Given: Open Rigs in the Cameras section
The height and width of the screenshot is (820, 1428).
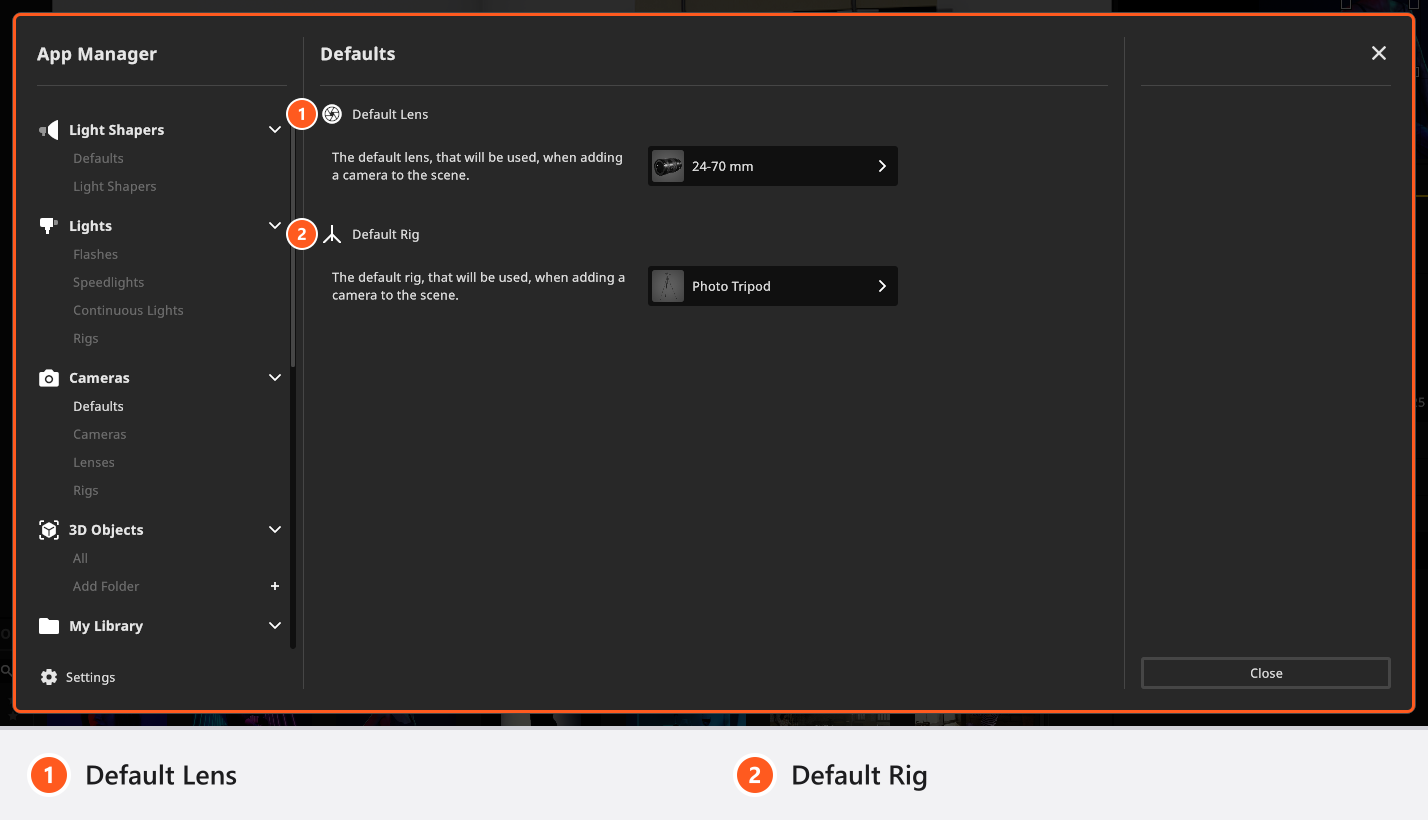Looking at the screenshot, I should [x=85, y=490].
